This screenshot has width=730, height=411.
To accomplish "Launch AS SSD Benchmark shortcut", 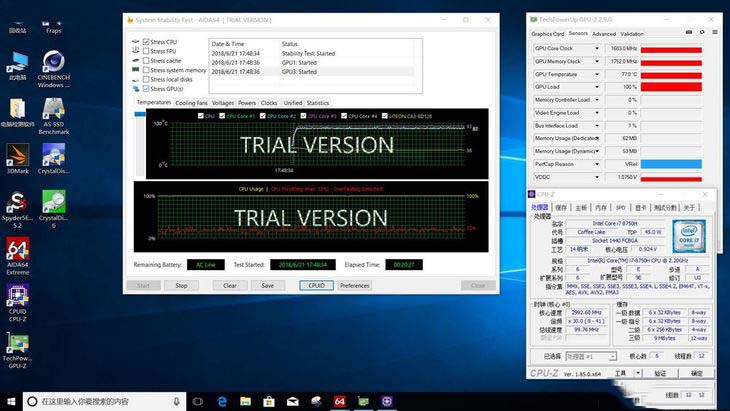I will click(x=54, y=115).
